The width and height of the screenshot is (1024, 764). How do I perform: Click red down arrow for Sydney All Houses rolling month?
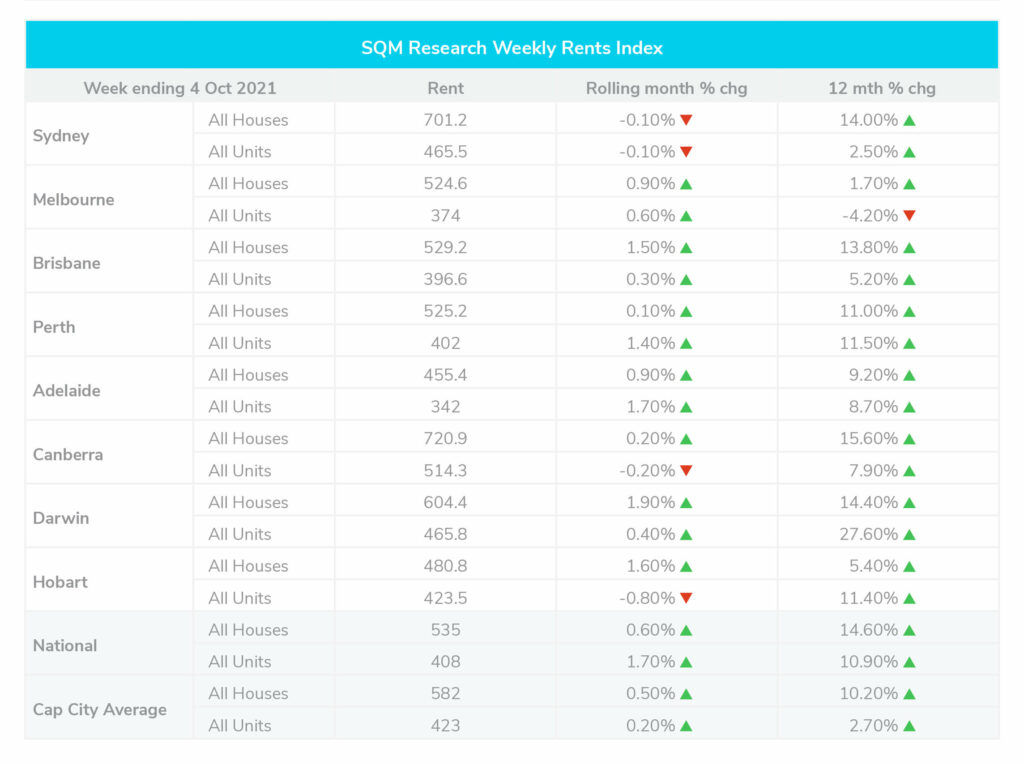point(686,120)
